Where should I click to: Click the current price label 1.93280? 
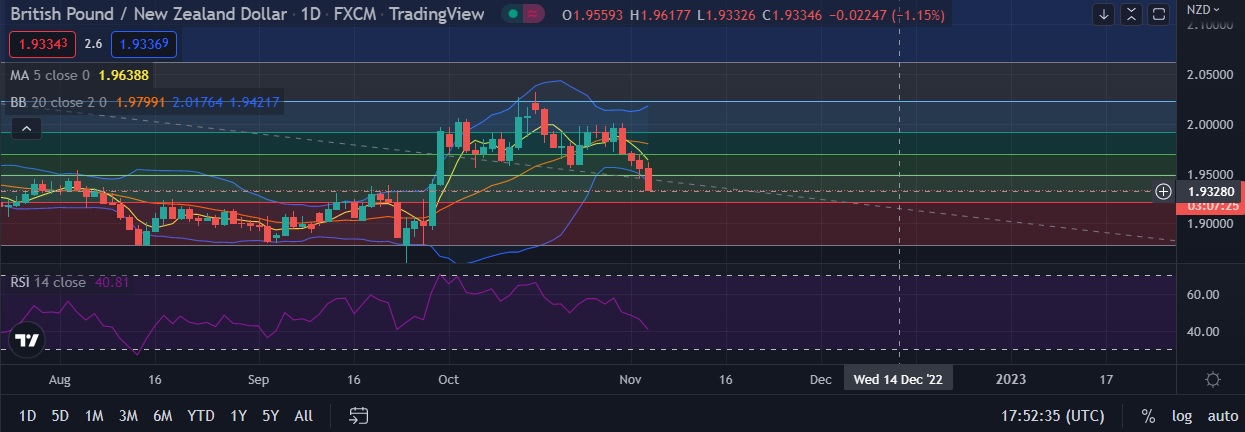pos(1211,191)
